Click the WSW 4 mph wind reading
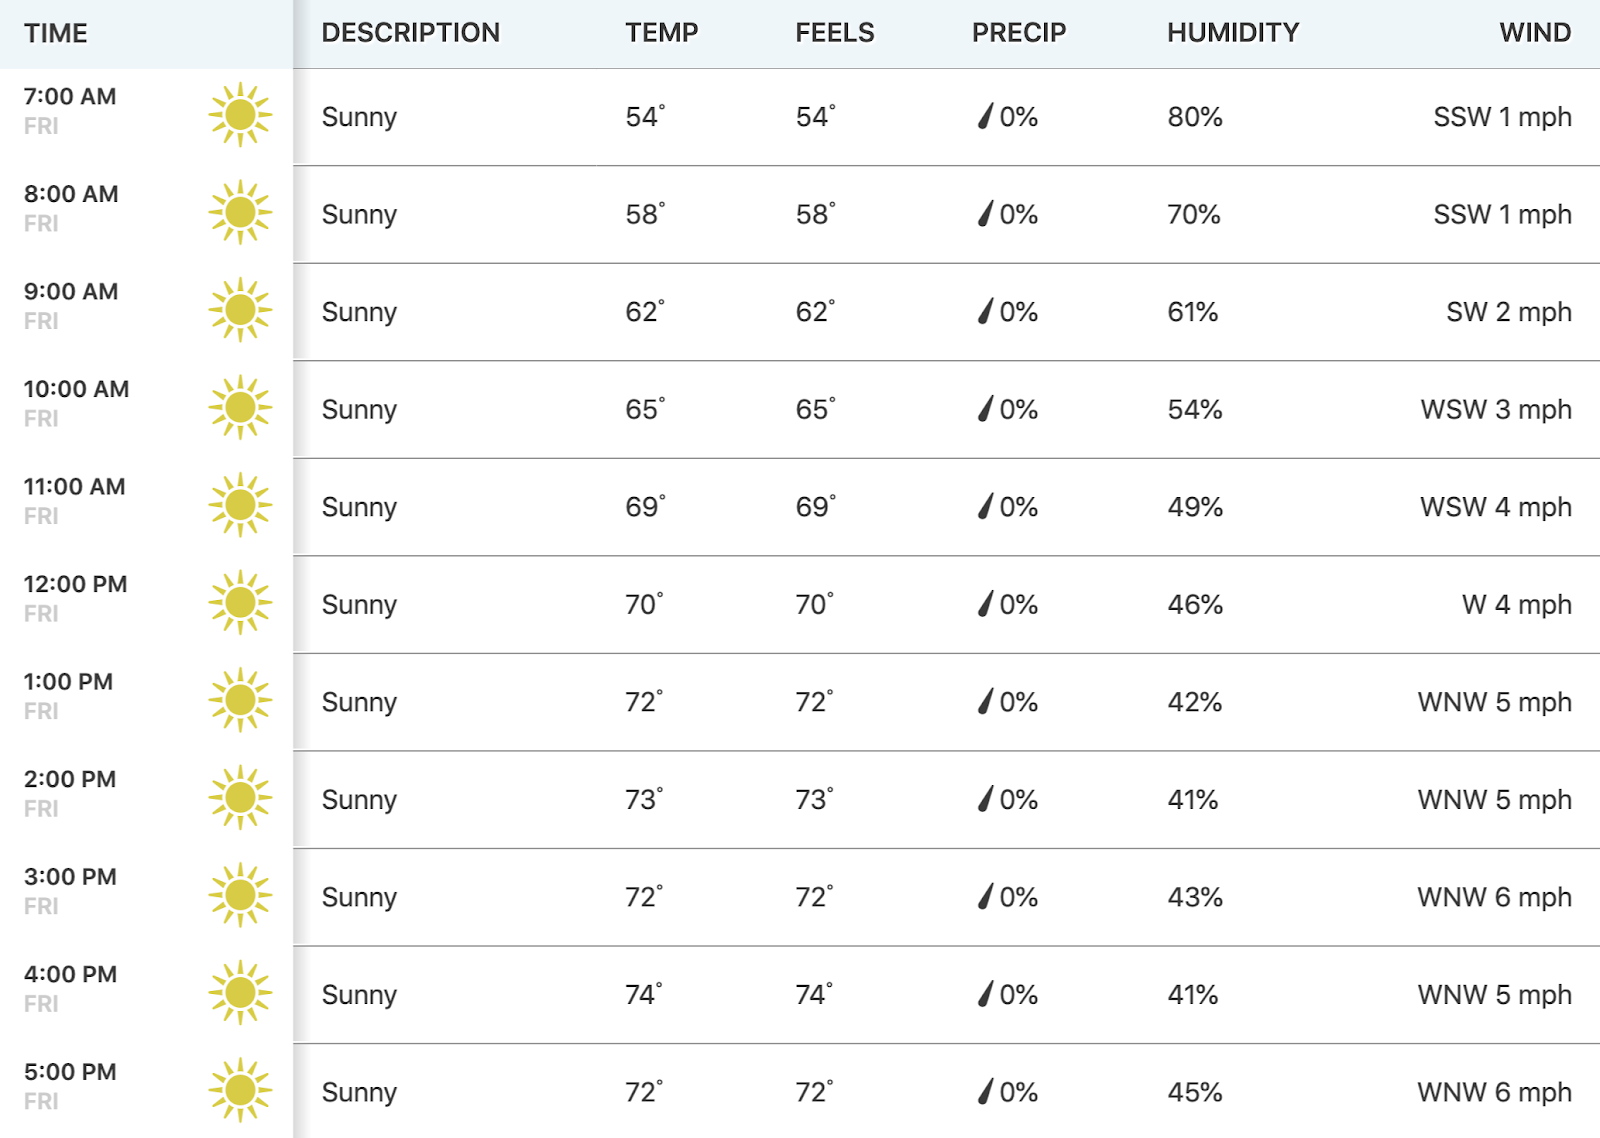 click(x=1496, y=507)
